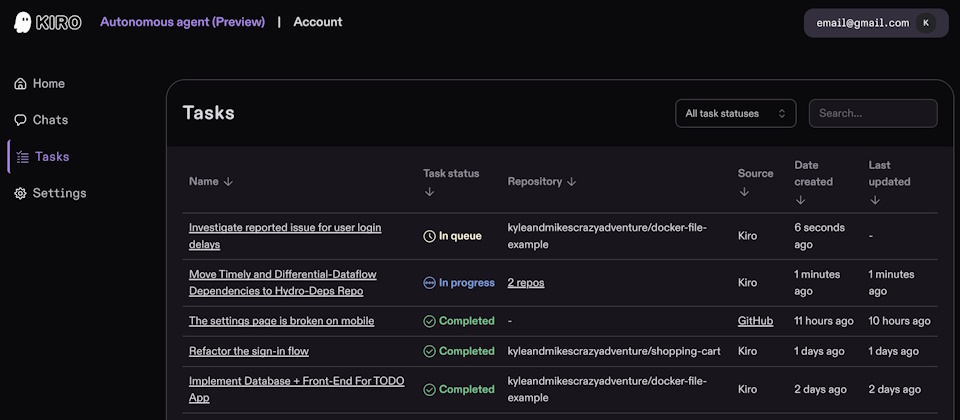The height and width of the screenshot is (420, 960).
Task: Click the Settings gear icon in sidebar
Action: coord(20,193)
